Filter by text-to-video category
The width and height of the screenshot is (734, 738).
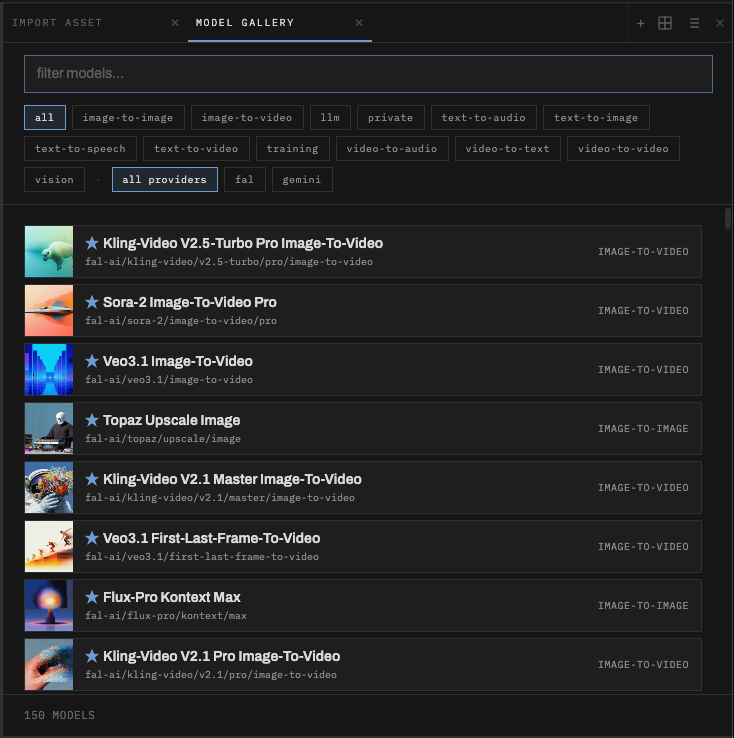point(196,149)
